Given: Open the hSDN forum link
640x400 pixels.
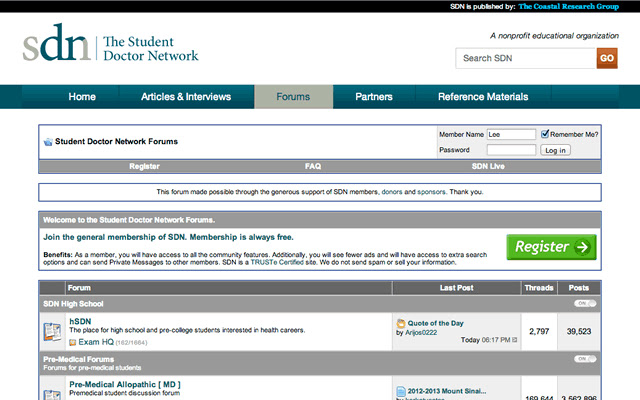Looking at the screenshot, I should point(80,322).
